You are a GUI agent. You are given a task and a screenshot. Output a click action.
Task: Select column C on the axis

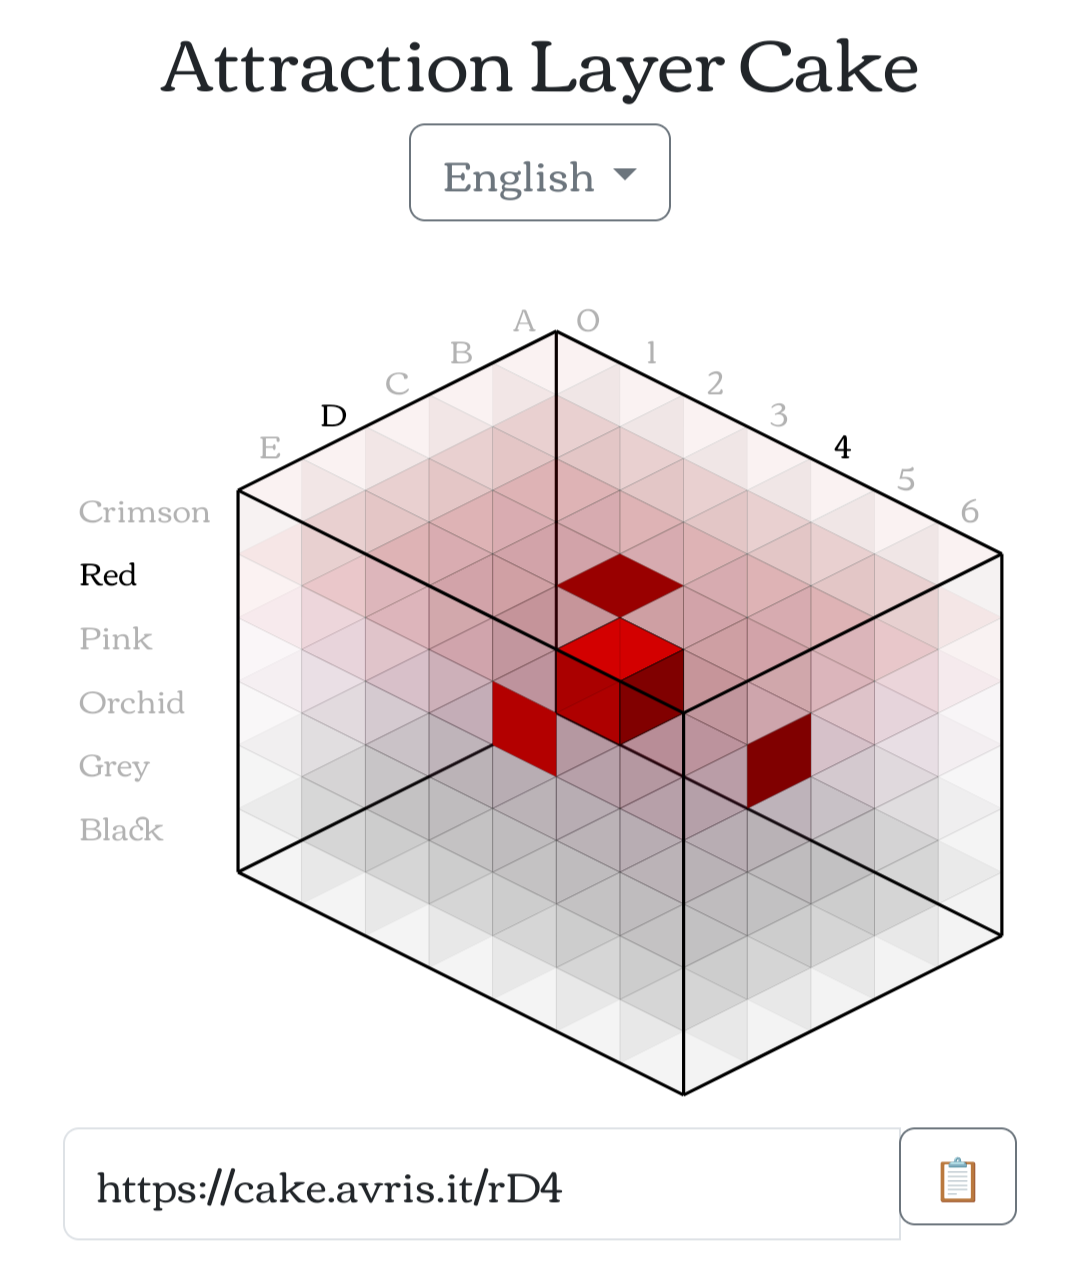pyautogui.click(x=397, y=384)
